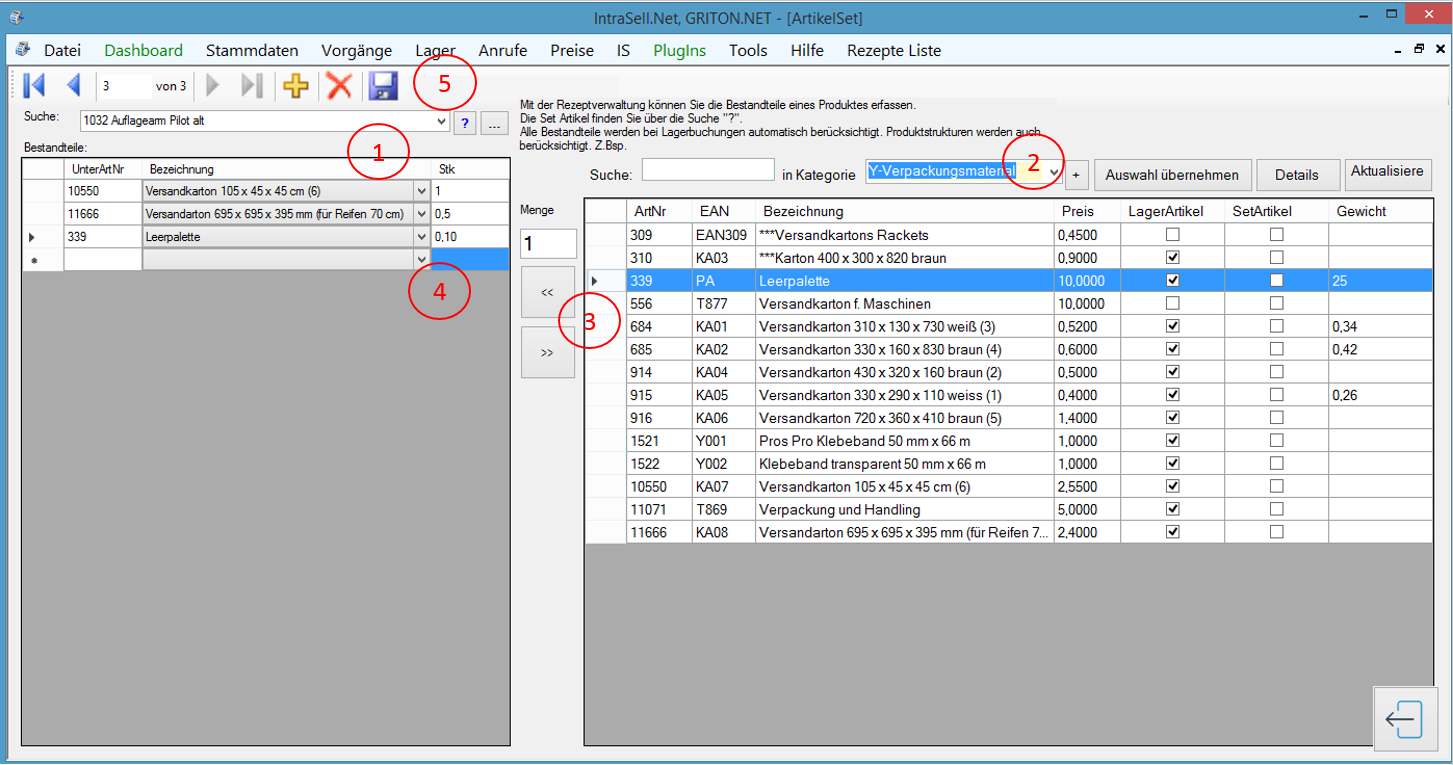The width and height of the screenshot is (1453, 765).
Task: Toggle LagerArtikel checkbox for Versandkartons Rackets
Action: tap(1173, 235)
